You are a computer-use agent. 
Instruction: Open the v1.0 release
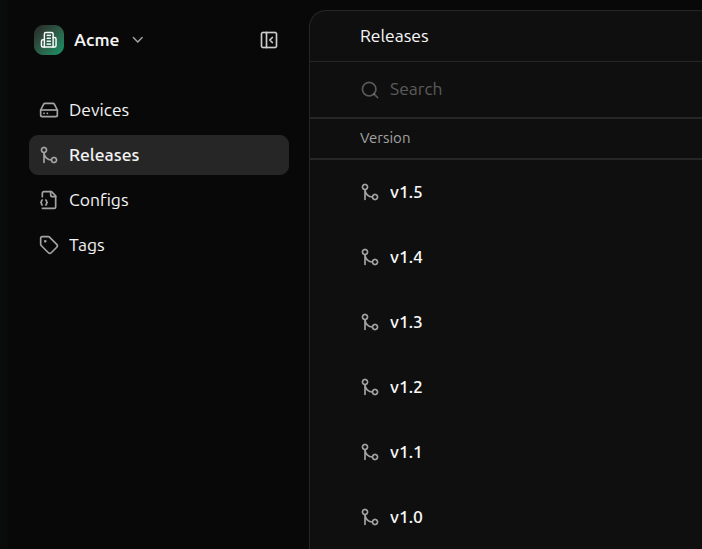406,517
